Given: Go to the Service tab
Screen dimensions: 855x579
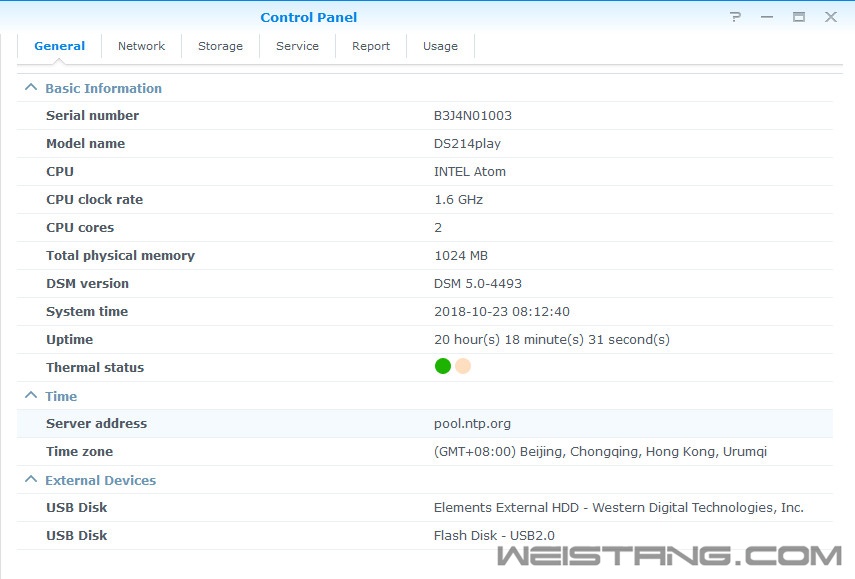Looking at the screenshot, I should pyautogui.click(x=297, y=46).
